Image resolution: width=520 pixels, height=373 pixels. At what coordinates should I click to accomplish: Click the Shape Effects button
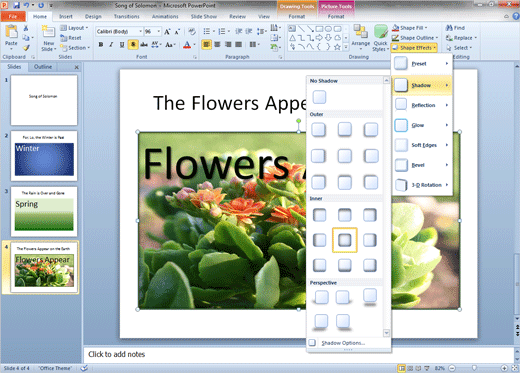pos(414,48)
